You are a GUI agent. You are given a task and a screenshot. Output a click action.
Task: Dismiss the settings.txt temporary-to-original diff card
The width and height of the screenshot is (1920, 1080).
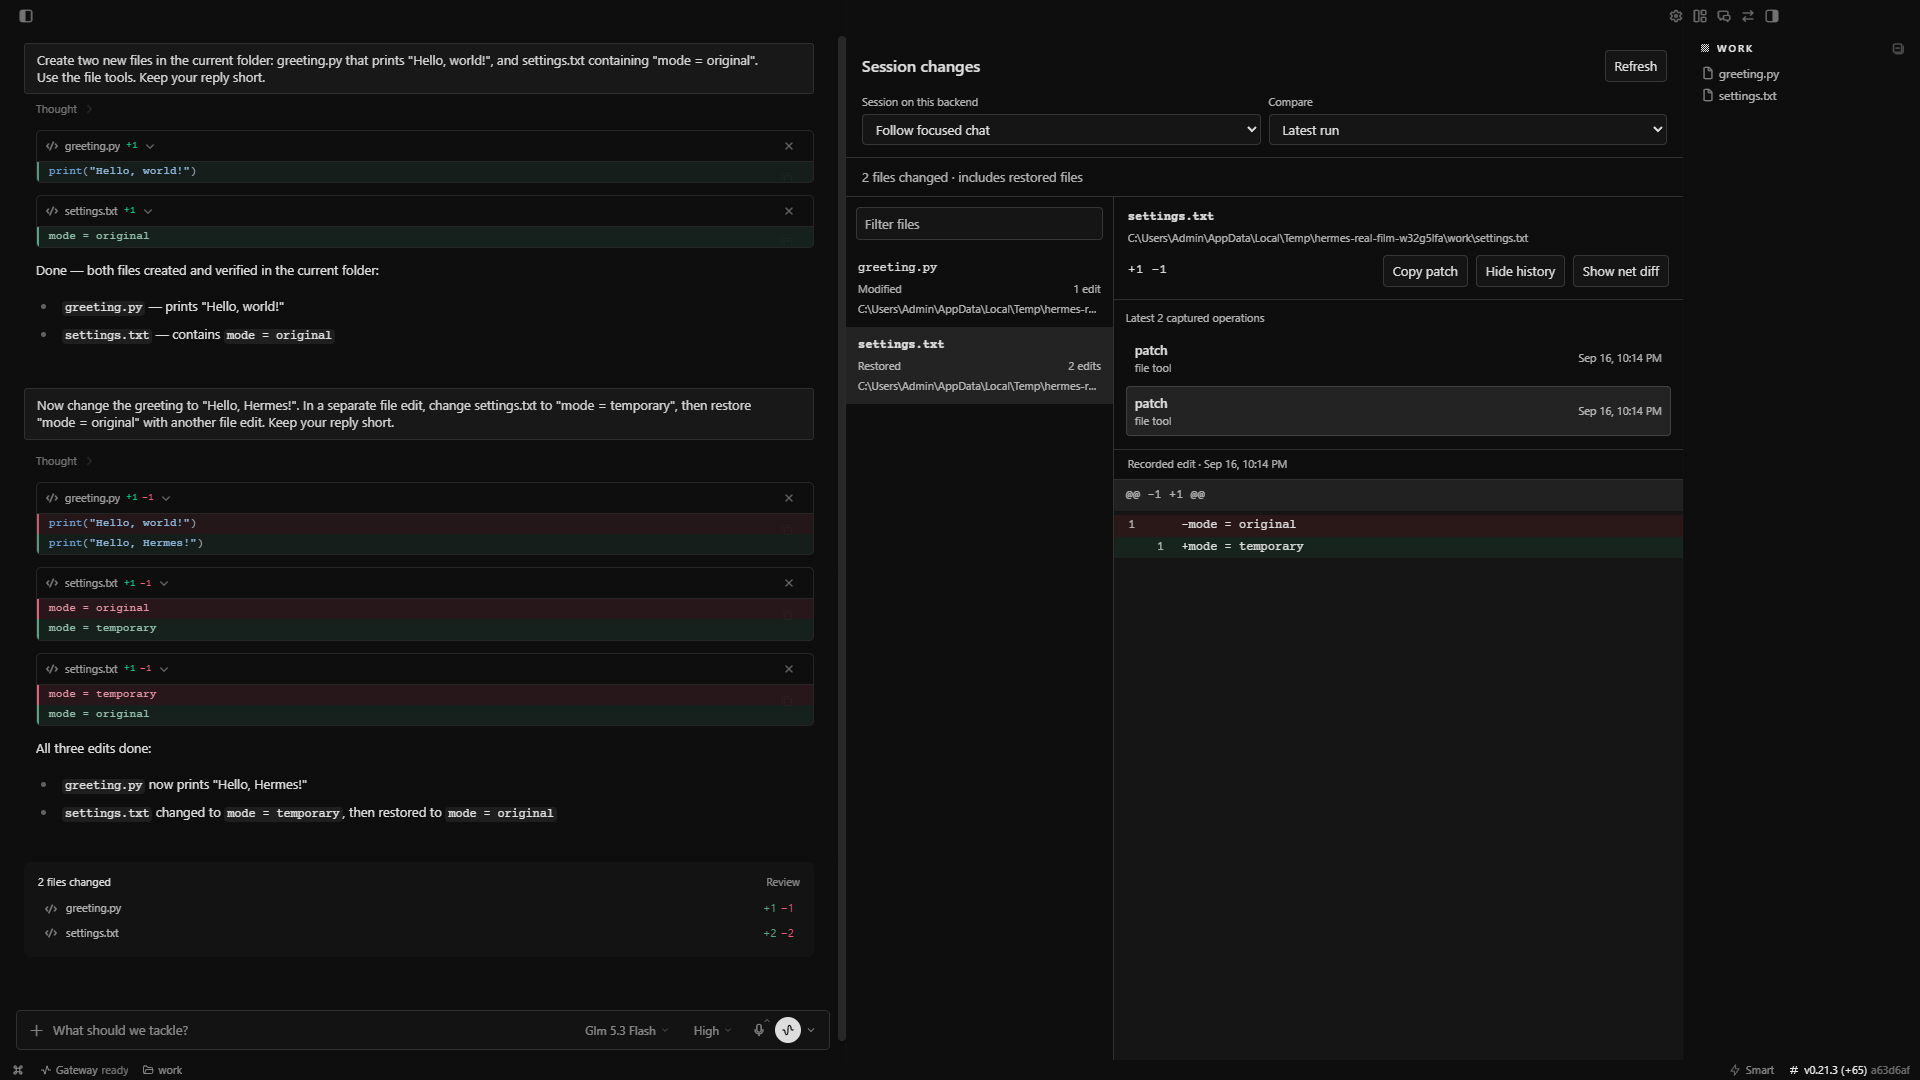tap(789, 669)
